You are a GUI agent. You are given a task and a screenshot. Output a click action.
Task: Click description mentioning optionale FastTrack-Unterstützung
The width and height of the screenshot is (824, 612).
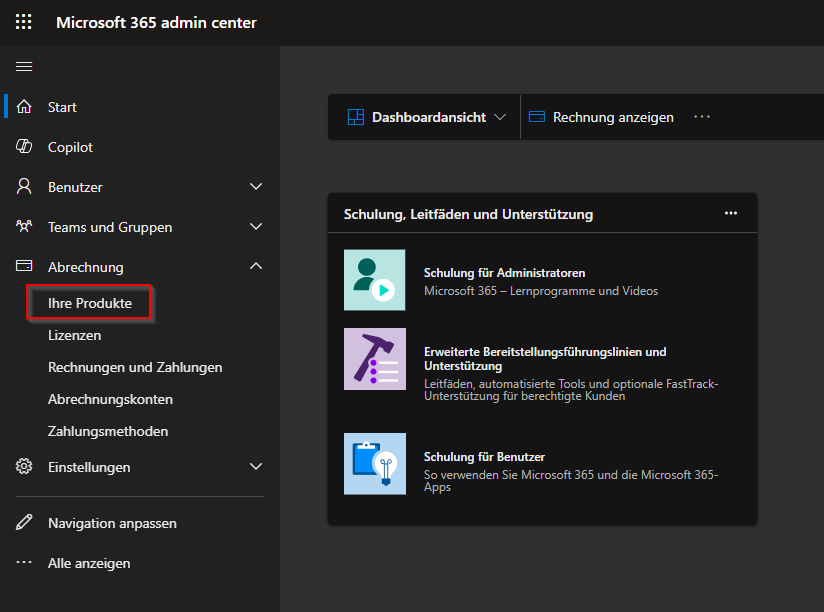571,390
